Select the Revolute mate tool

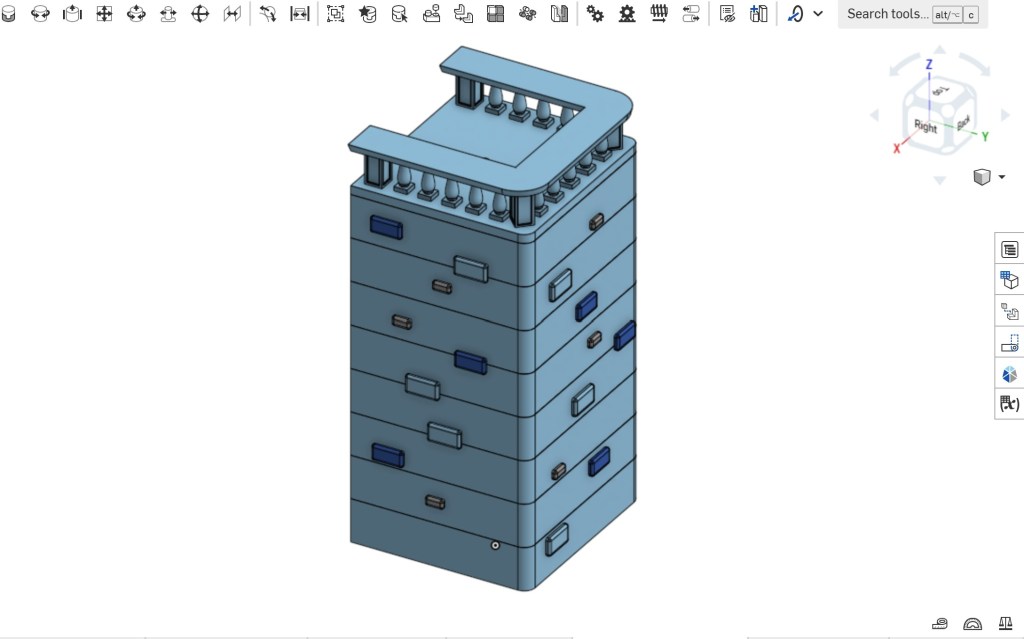pos(40,14)
